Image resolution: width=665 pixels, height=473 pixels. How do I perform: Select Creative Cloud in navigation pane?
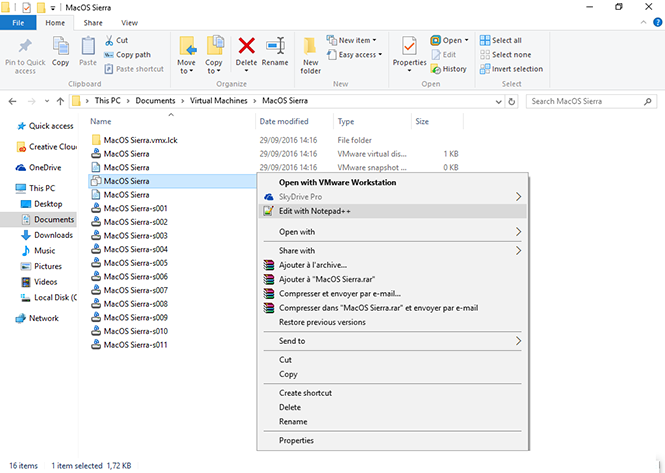[x=46, y=147]
